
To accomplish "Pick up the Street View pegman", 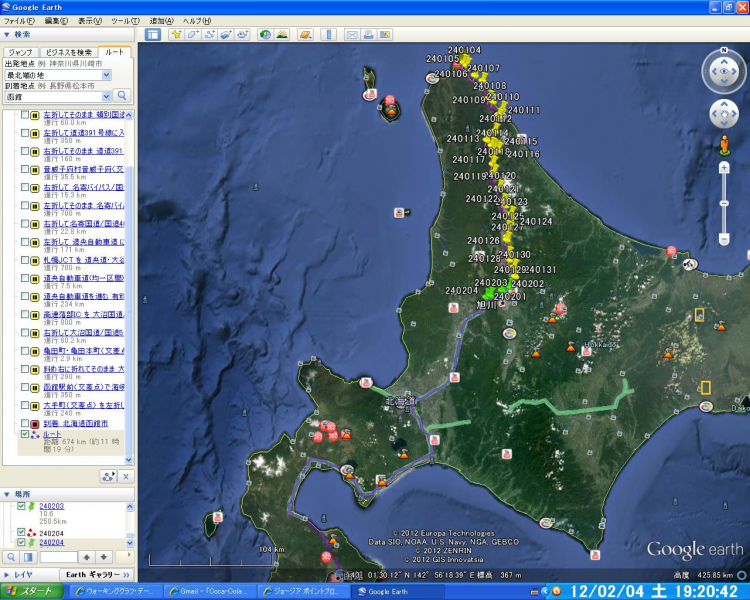I will pos(724,144).
